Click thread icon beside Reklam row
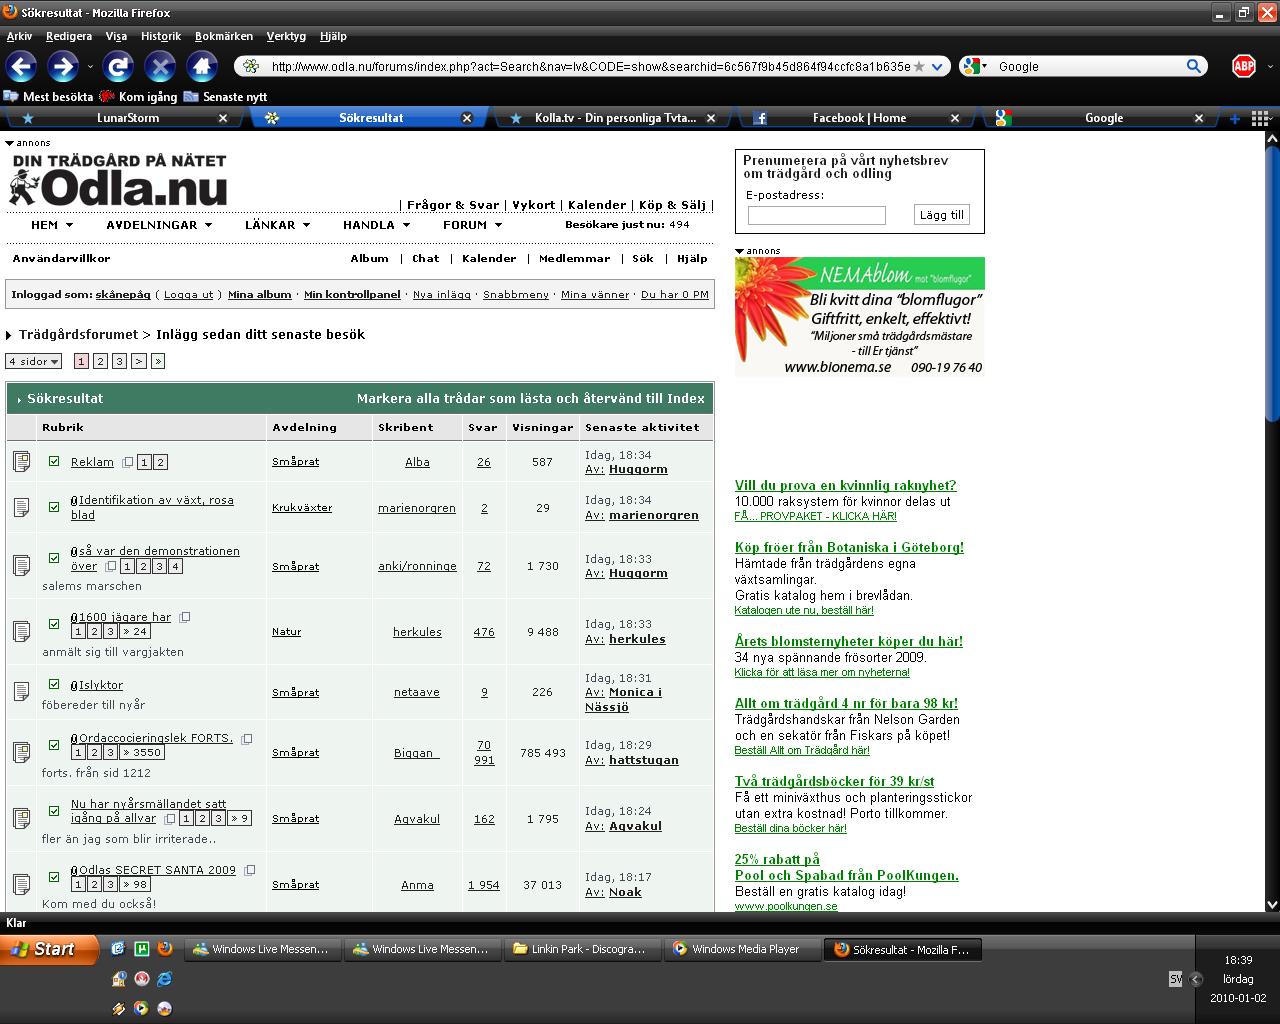Screen dimensions: 1280x1024 click(21, 461)
